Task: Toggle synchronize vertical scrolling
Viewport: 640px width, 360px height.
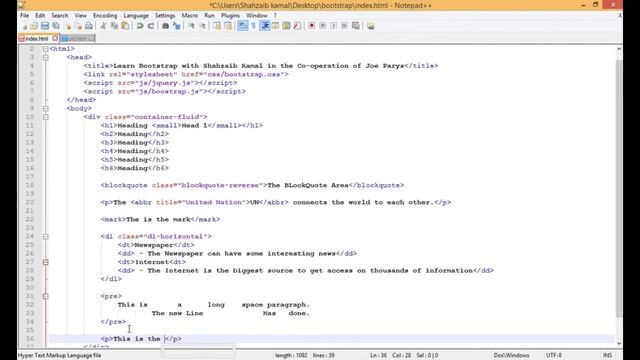Action: click(217, 26)
